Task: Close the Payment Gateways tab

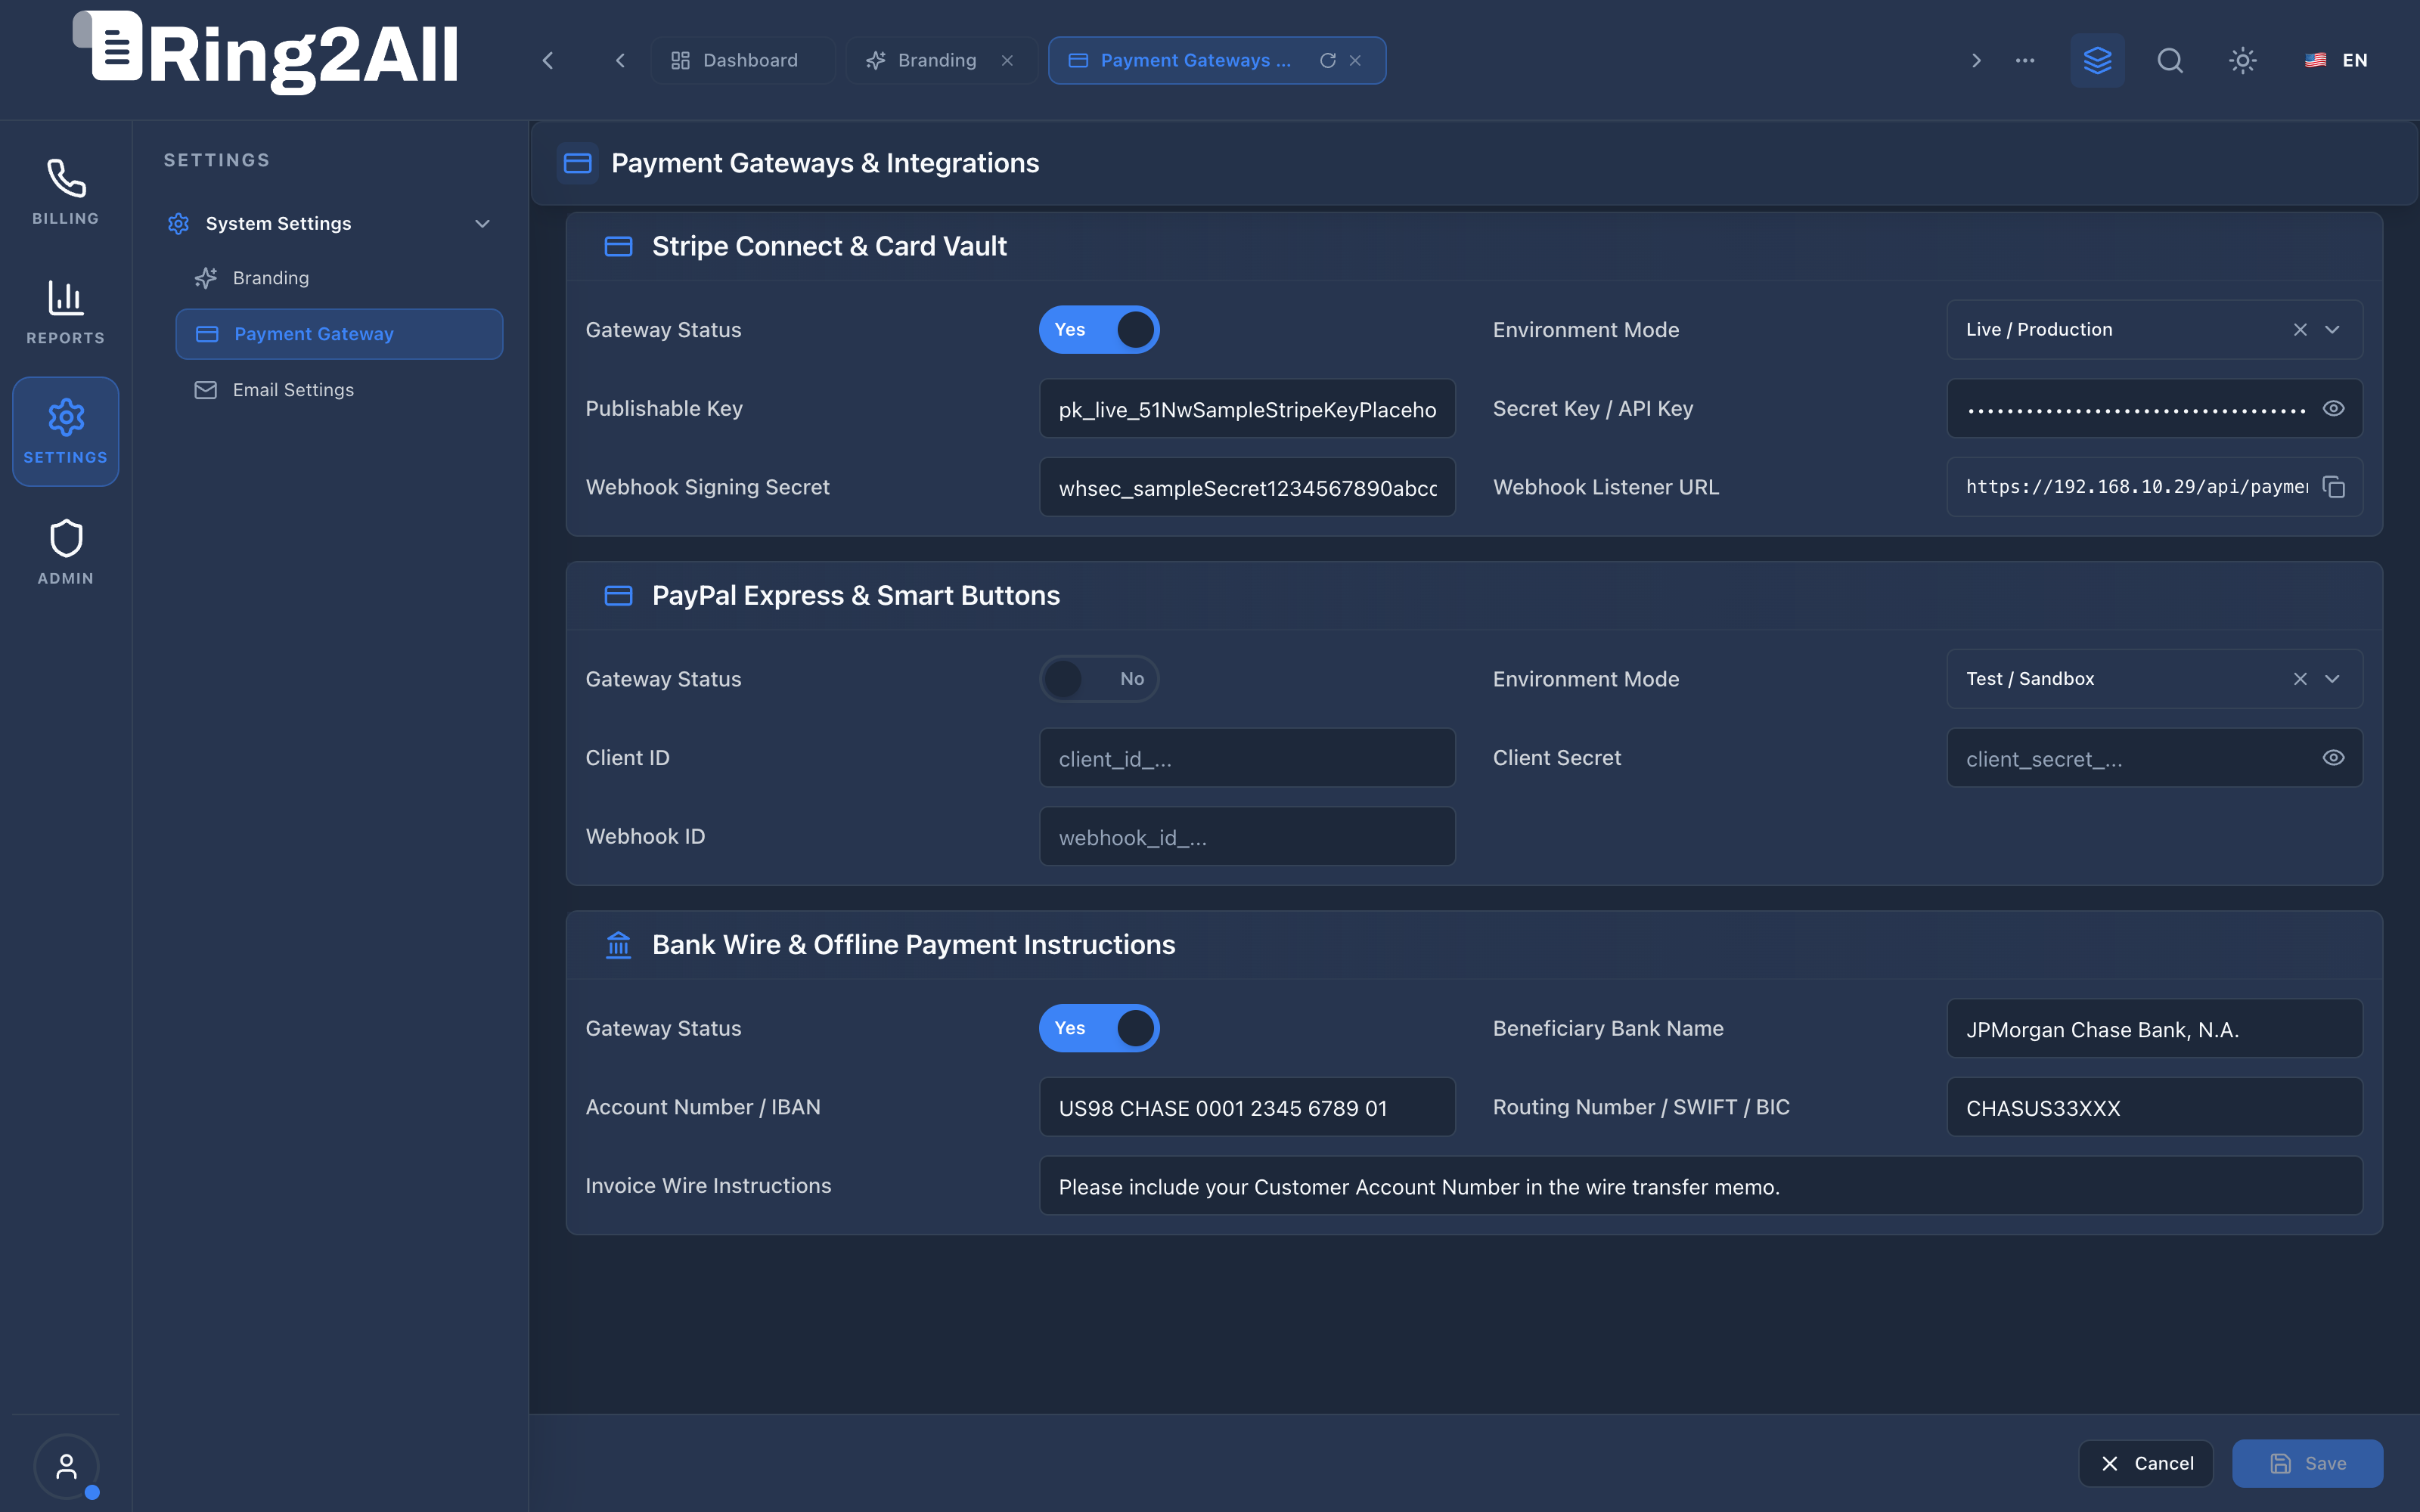Action: [1355, 60]
